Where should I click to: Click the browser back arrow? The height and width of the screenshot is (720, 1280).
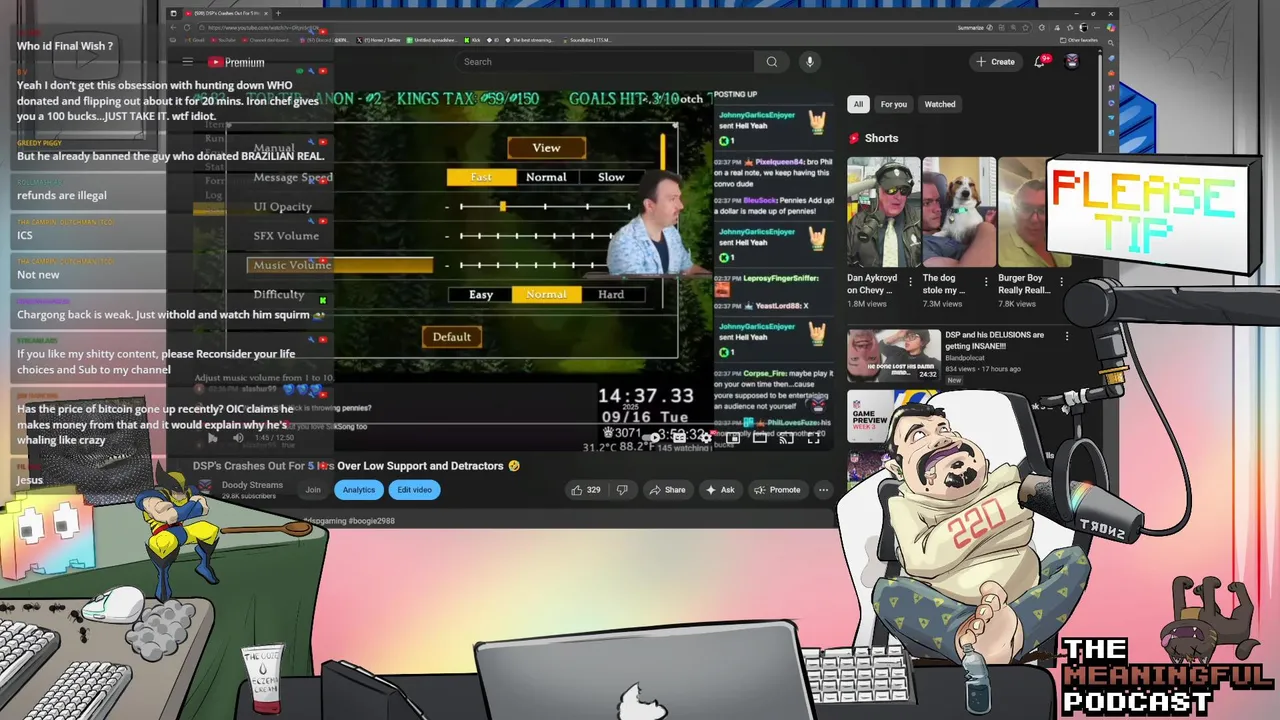pyautogui.click(x=173, y=27)
